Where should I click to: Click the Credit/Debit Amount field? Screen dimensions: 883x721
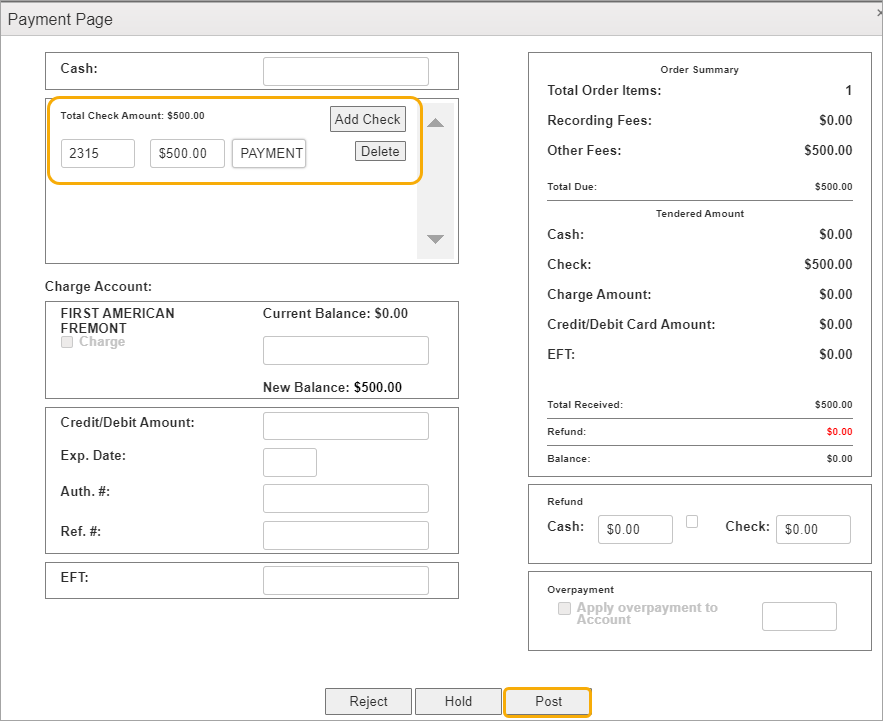345,426
